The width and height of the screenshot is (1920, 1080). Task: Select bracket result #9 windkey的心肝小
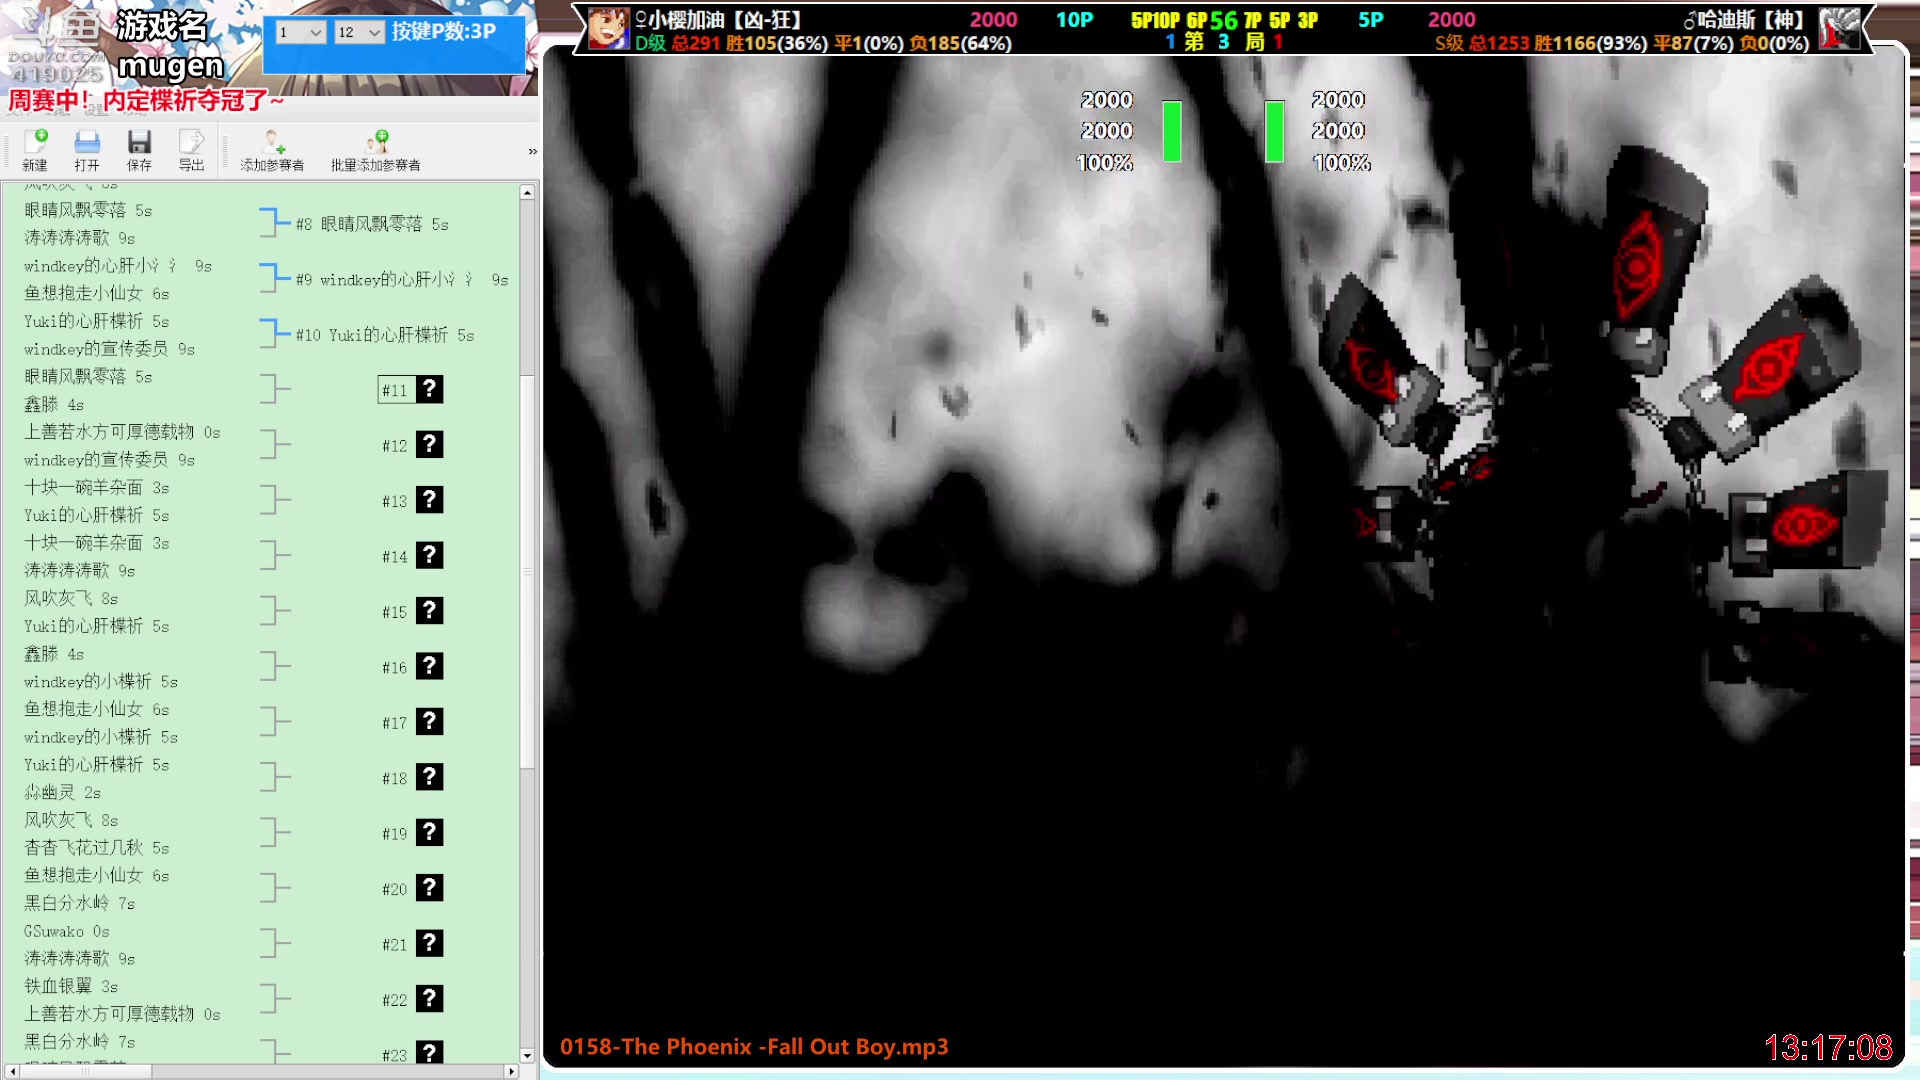pos(401,280)
